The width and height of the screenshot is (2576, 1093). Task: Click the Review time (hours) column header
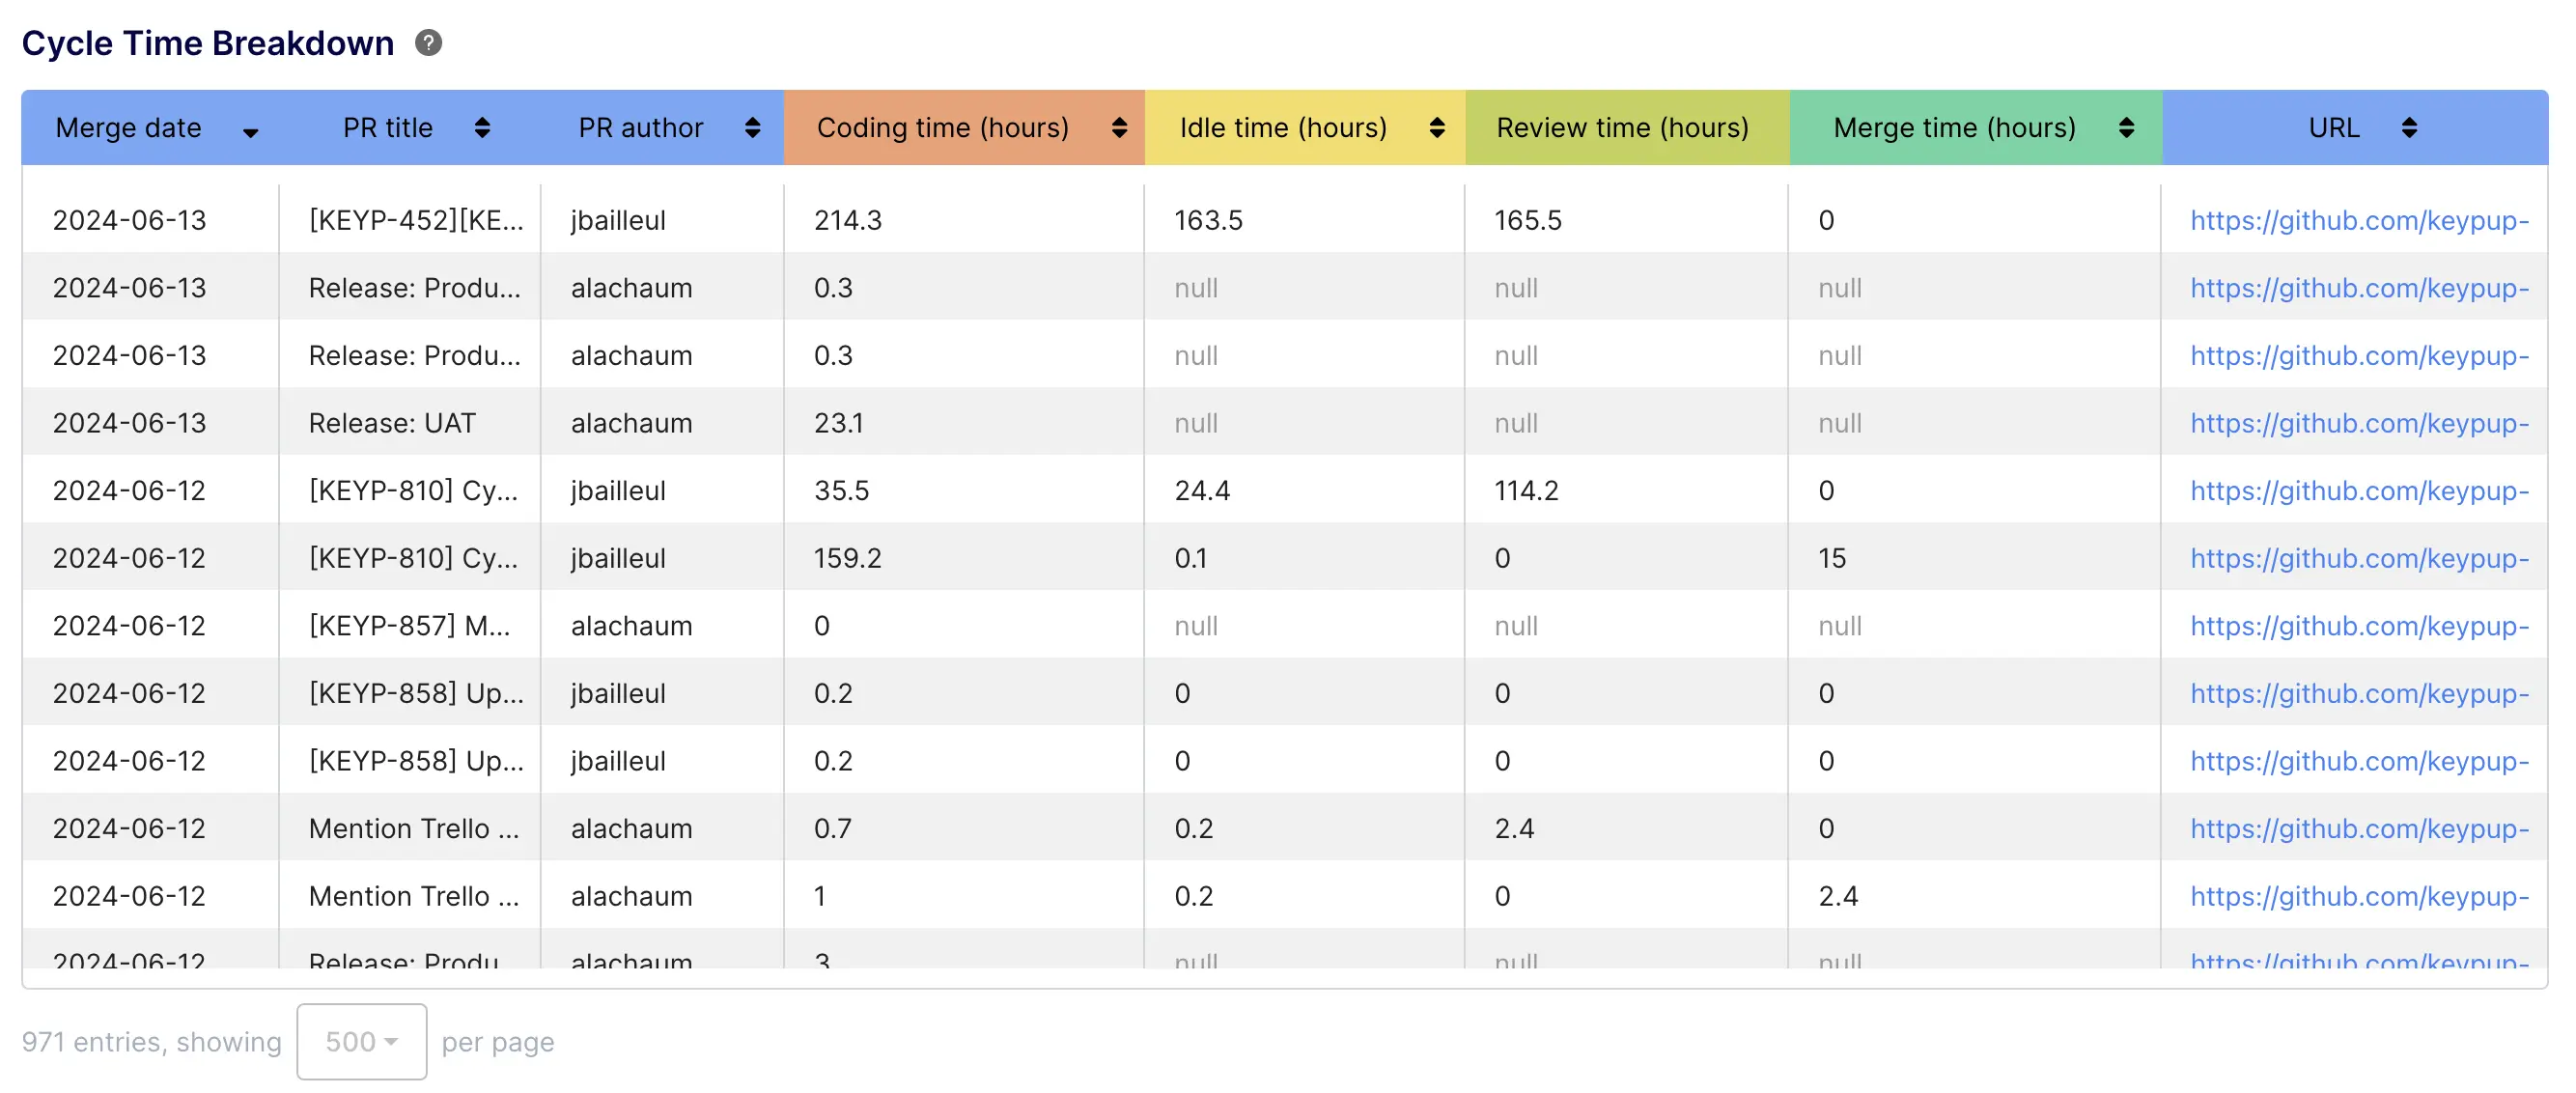pos(1622,128)
